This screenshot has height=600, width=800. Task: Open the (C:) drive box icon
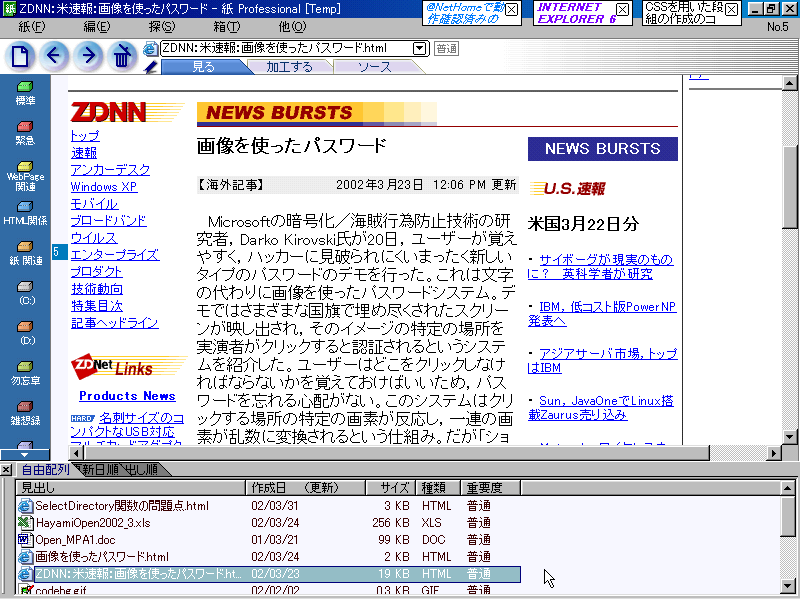point(25,288)
